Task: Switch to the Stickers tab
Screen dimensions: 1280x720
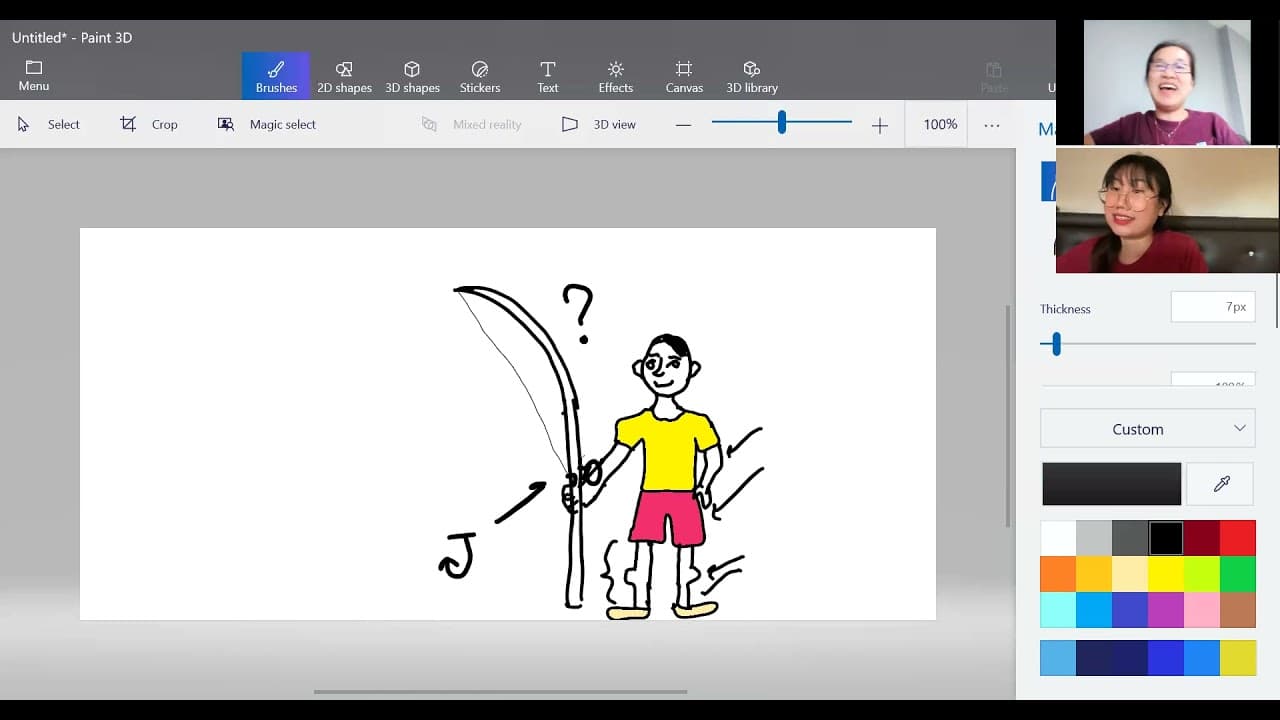Action: coord(480,76)
